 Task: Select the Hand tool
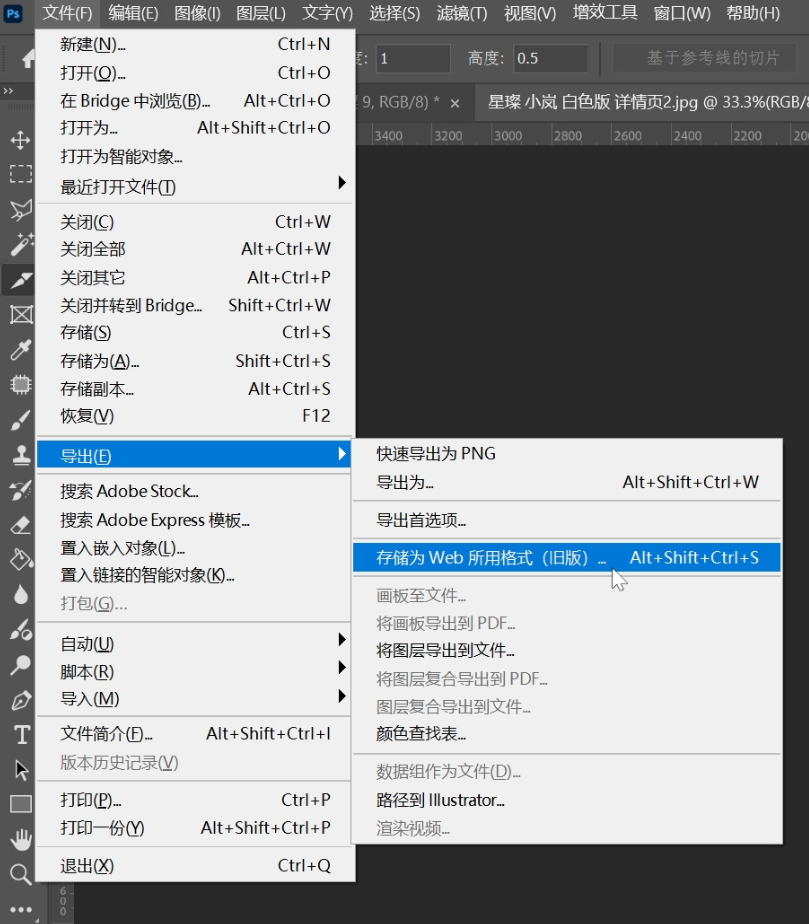click(20, 839)
